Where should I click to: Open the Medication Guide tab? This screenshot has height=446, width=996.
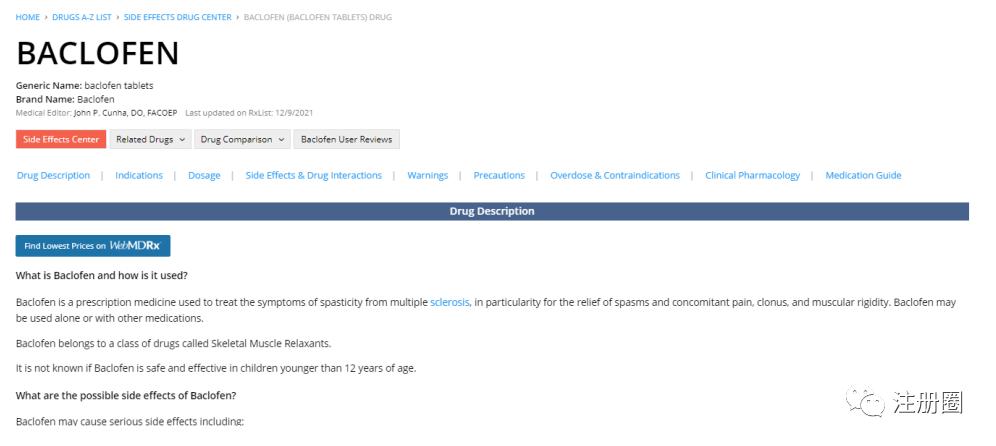click(863, 176)
